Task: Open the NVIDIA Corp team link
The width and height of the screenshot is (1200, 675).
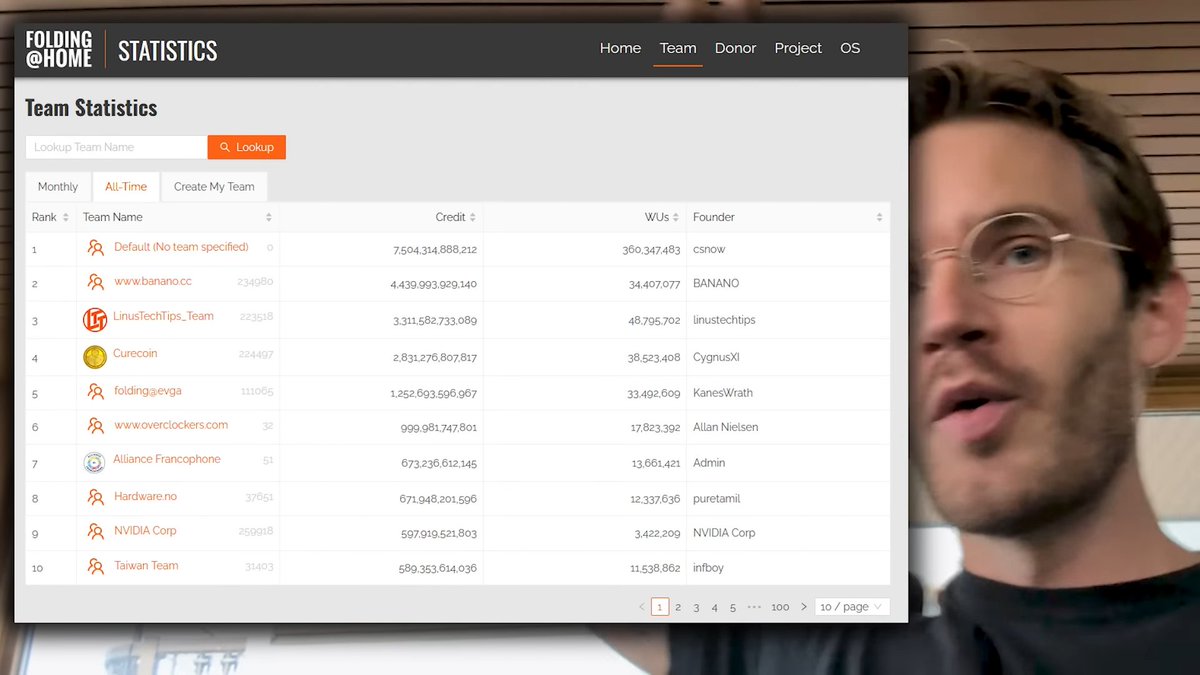Action: (x=145, y=531)
